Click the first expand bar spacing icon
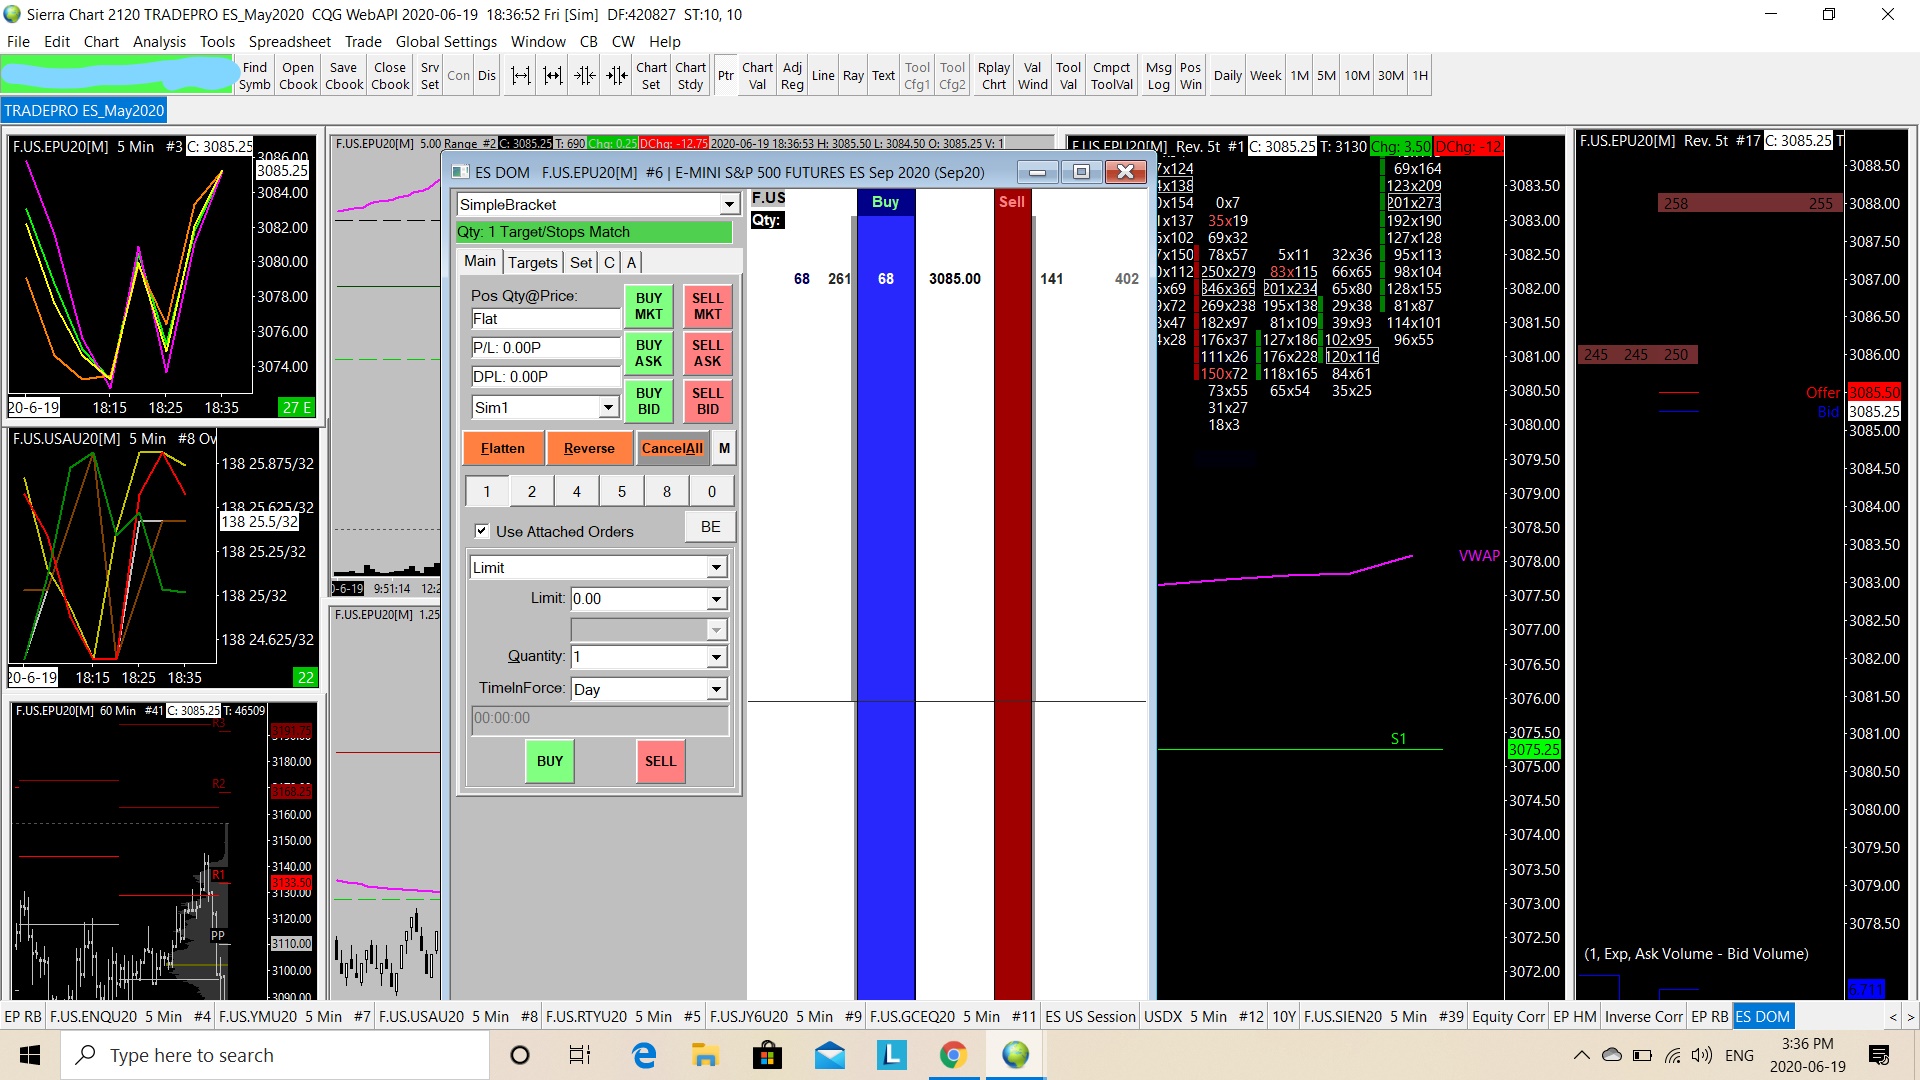 coord(520,76)
